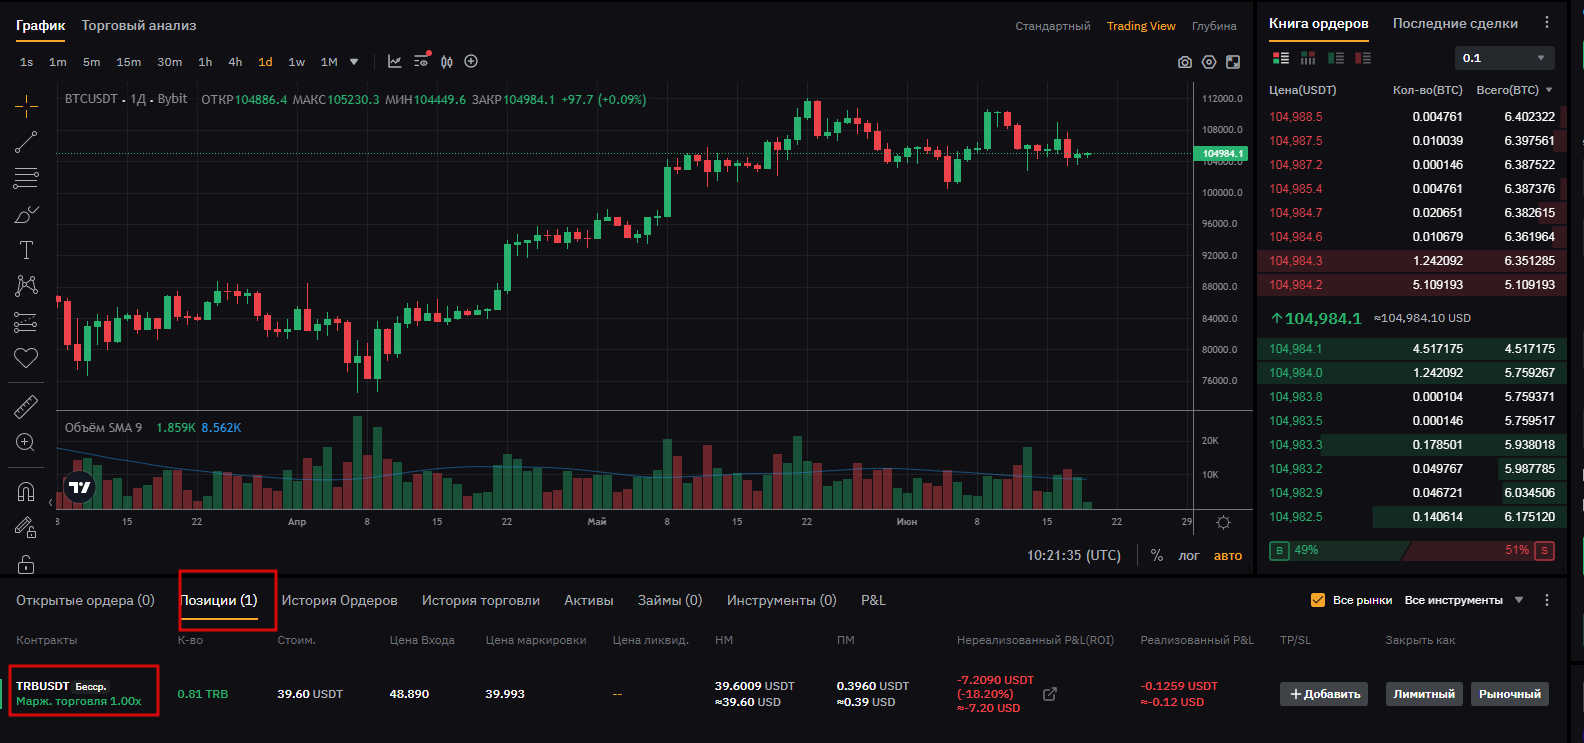
Task: Open the TRBUSDT contract link
Action: pyautogui.click(x=43, y=686)
